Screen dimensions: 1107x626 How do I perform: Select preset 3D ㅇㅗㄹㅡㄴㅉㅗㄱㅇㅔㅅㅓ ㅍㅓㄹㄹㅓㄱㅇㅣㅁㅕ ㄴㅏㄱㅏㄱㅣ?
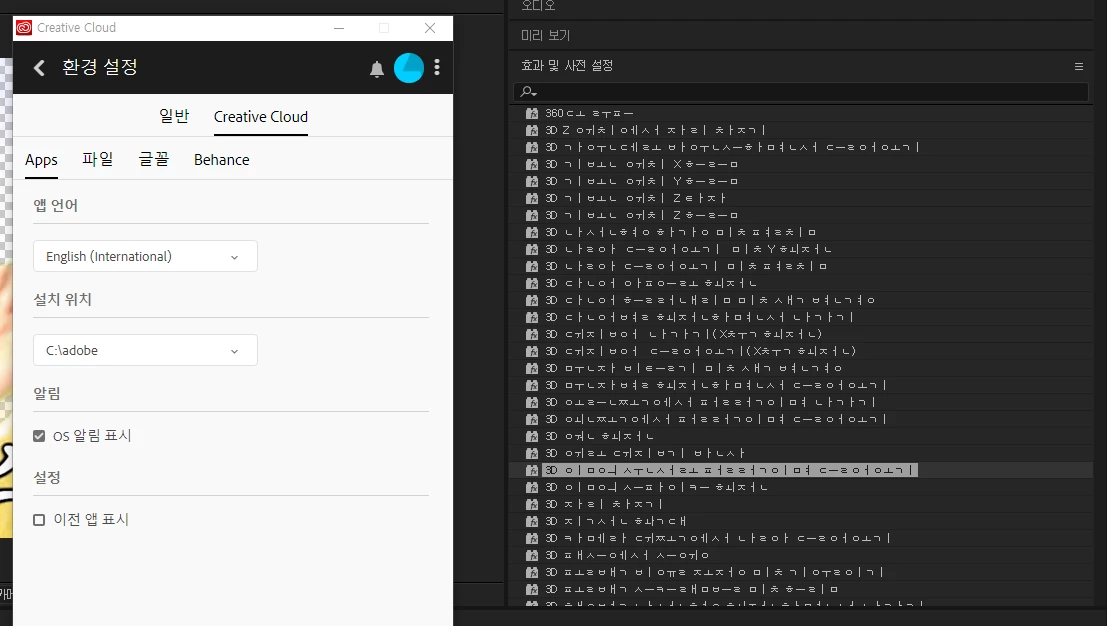(710, 402)
